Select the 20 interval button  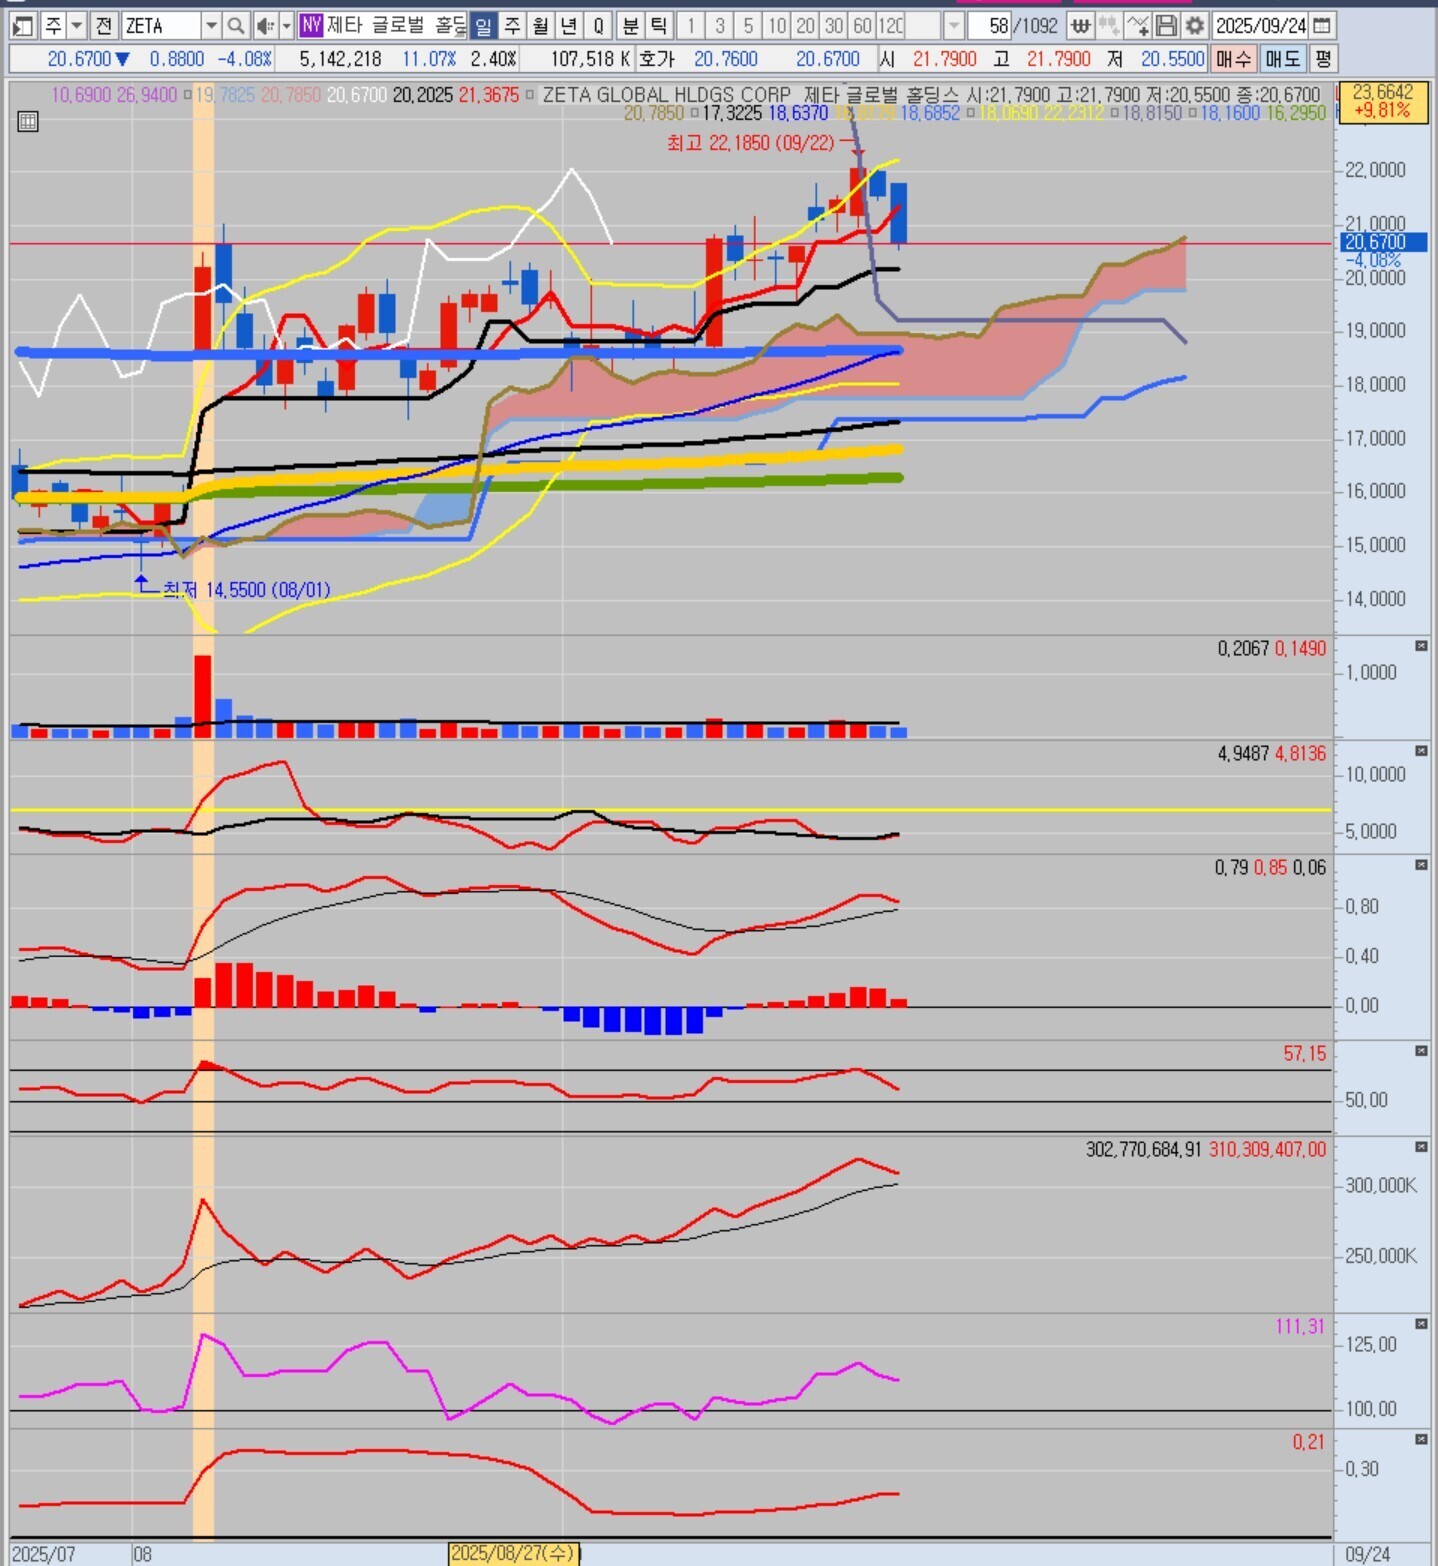click(806, 25)
